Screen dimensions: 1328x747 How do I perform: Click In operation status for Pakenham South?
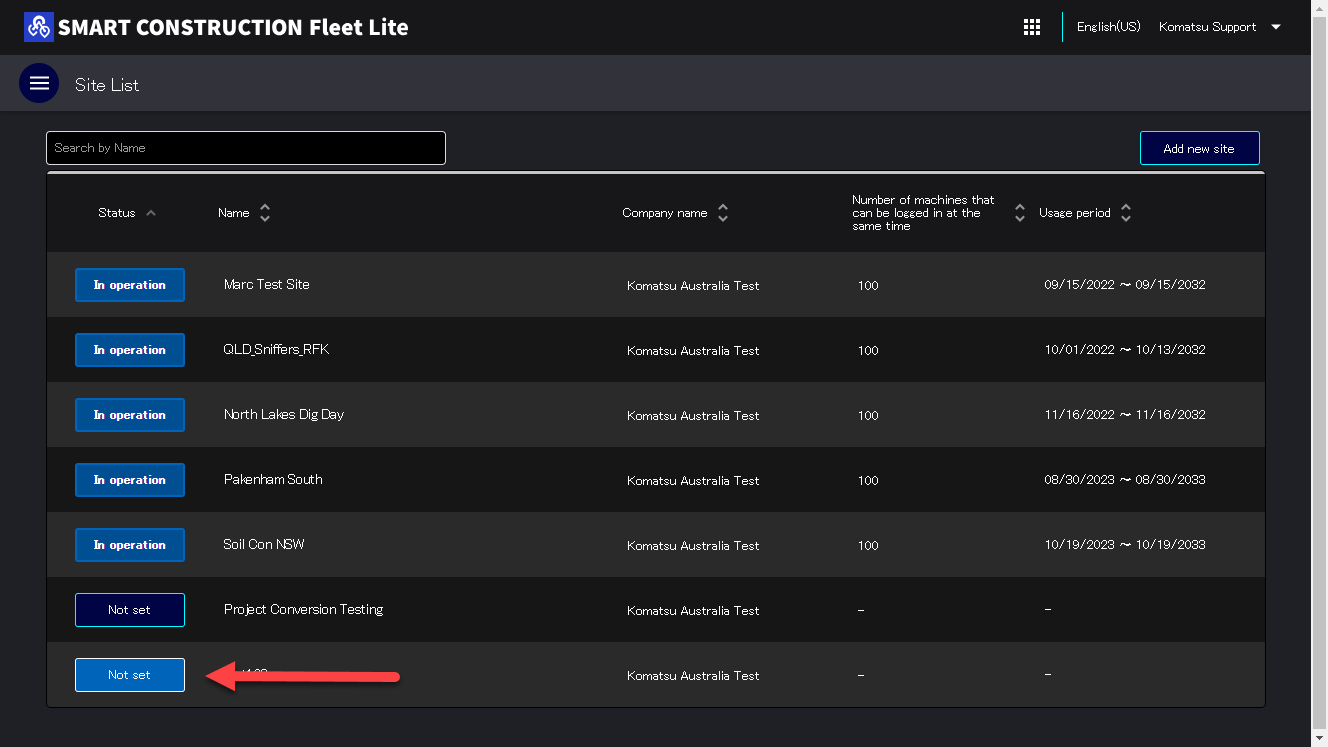[130, 480]
